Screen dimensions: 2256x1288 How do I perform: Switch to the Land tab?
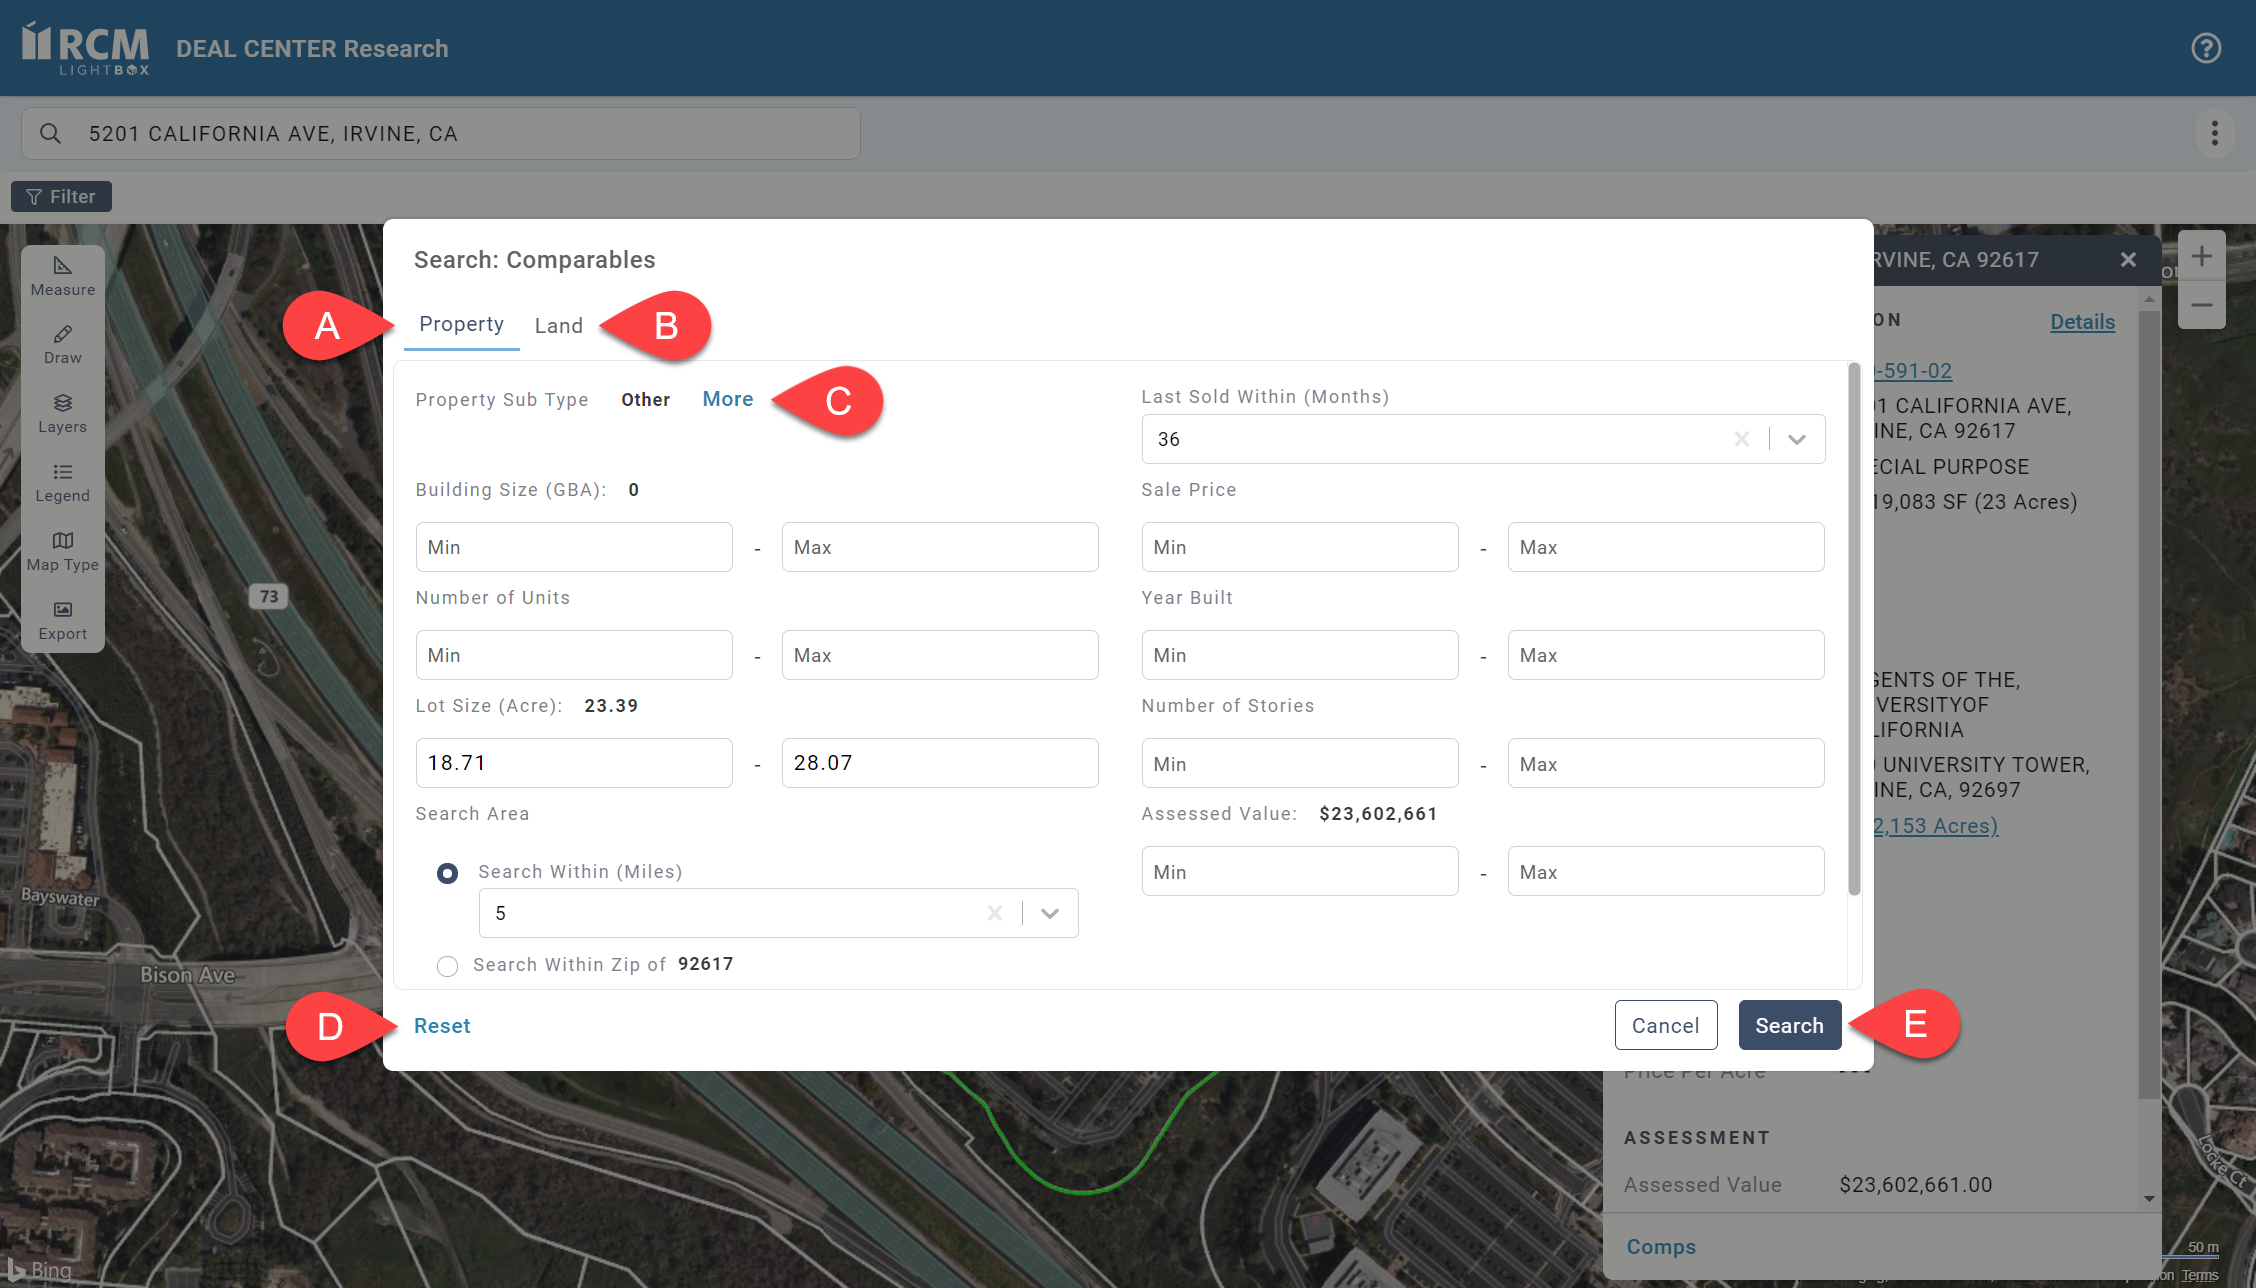pyautogui.click(x=558, y=326)
